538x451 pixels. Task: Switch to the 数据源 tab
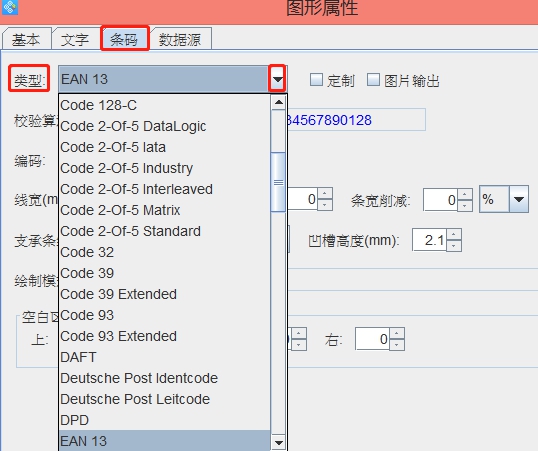(x=180, y=39)
